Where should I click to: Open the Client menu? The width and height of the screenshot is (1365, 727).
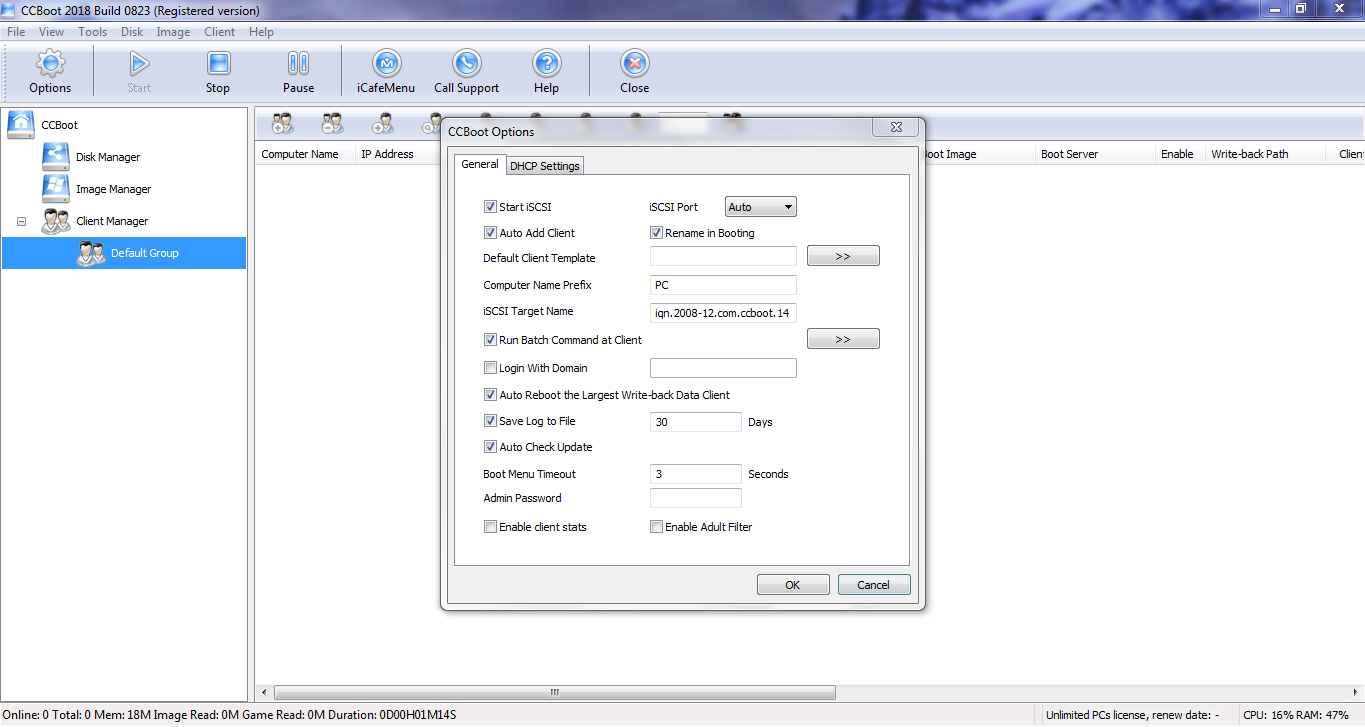[219, 32]
